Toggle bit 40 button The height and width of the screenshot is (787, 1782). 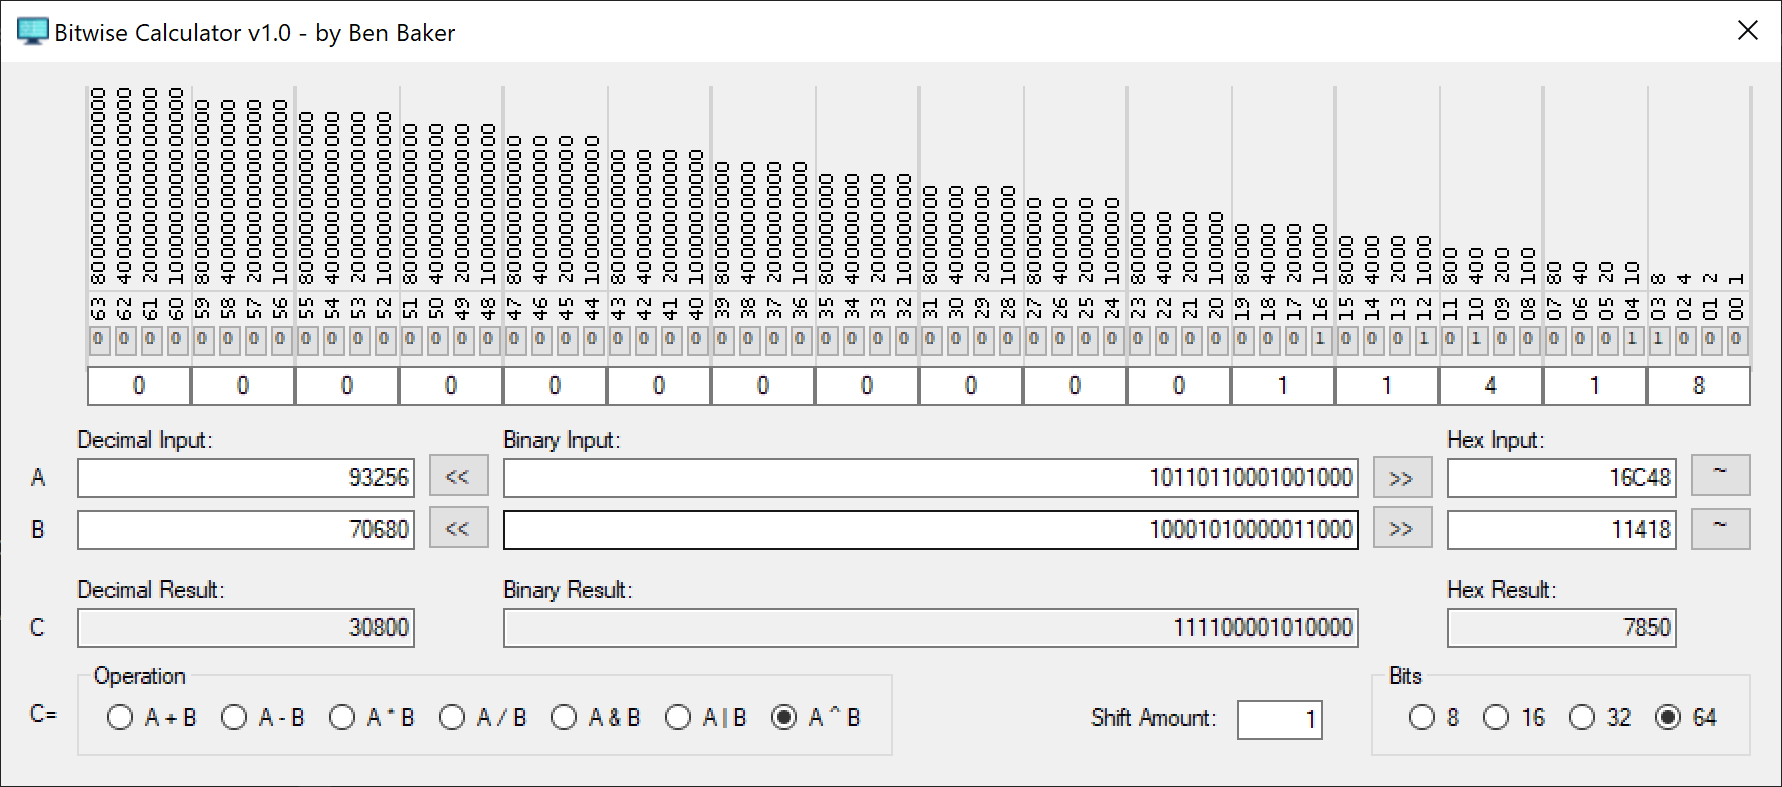tap(696, 340)
